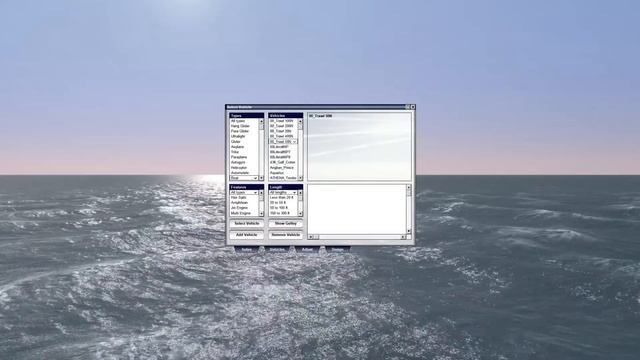Select '00_Trawl 200ft' vehicle
This screenshot has height=360, width=640.
(282, 126)
